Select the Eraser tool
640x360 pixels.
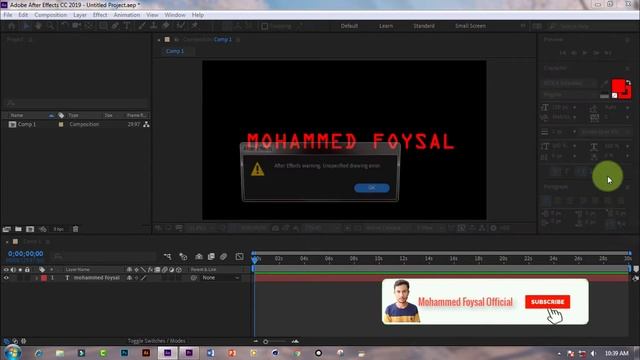166,26
